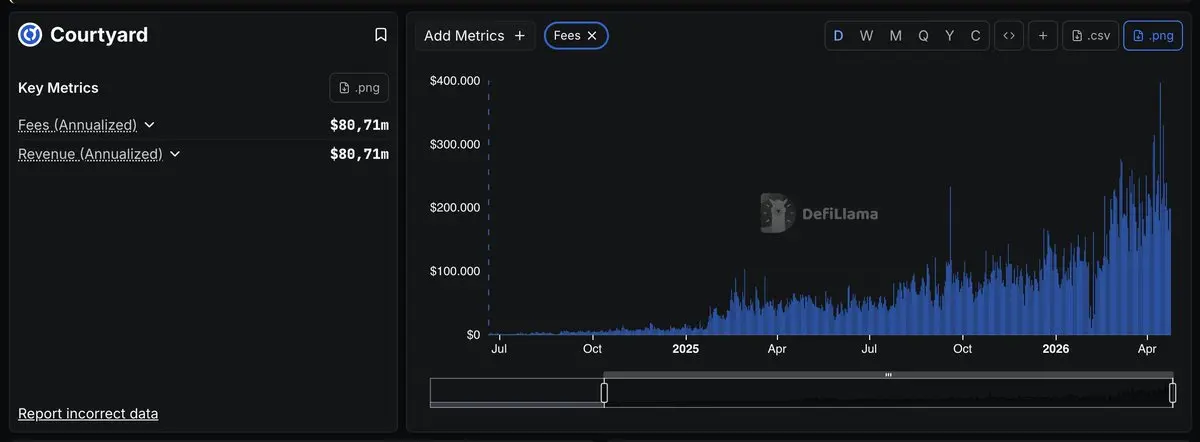Download chart data as .csv
Viewport: 1200px width, 442px height.
coord(1090,36)
